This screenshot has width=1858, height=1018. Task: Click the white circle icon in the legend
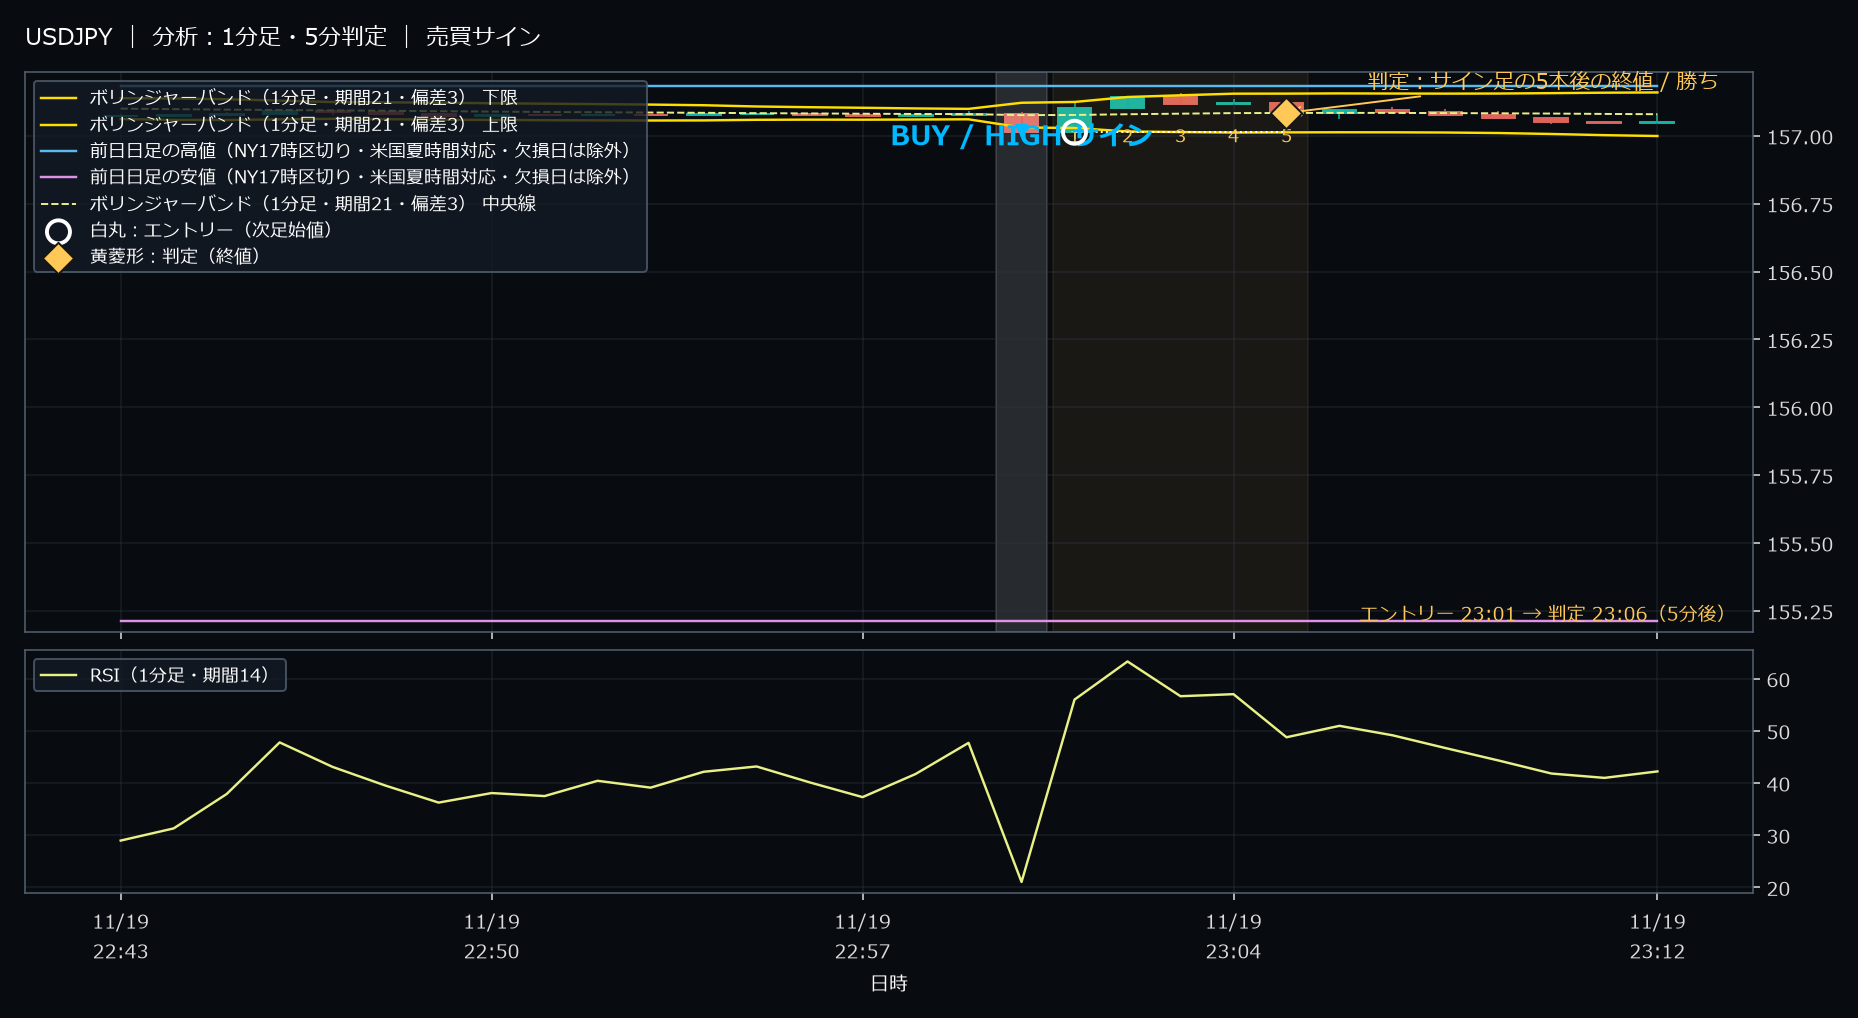(58, 232)
